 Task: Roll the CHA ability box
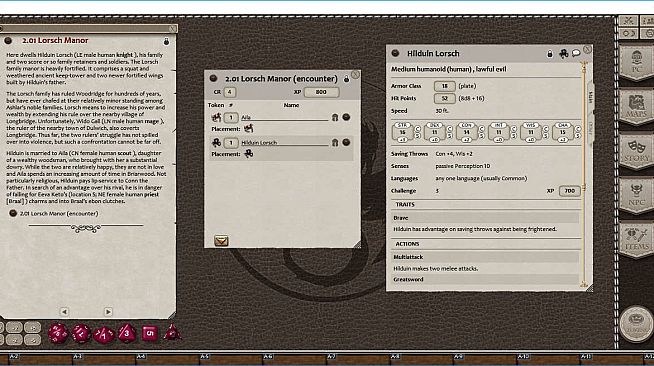click(563, 133)
